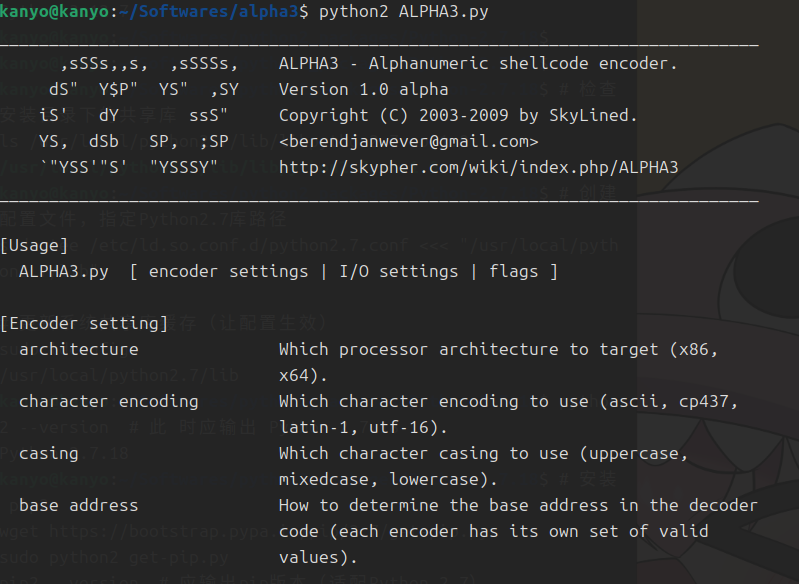The height and width of the screenshot is (584, 799).
Task: Click the '(uppercase,' casing description text
Action: (x=633, y=453)
